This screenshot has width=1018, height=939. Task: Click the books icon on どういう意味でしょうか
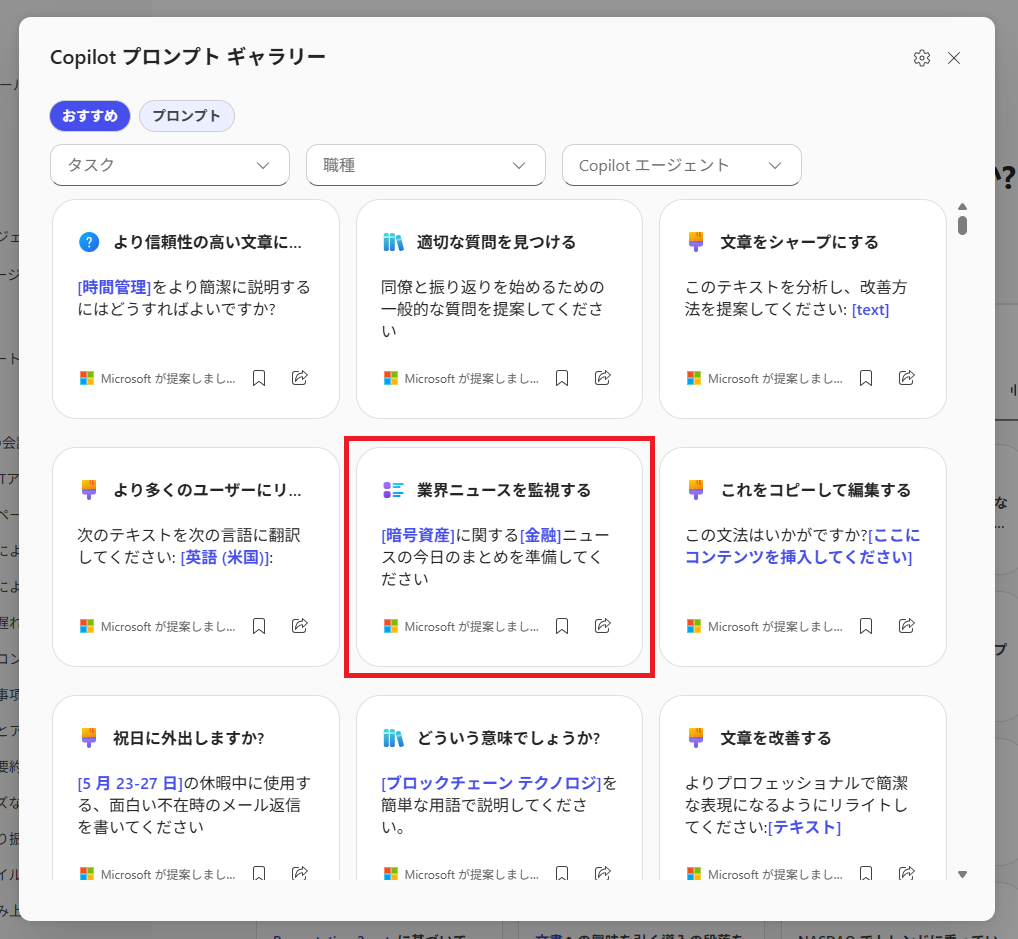393,738
